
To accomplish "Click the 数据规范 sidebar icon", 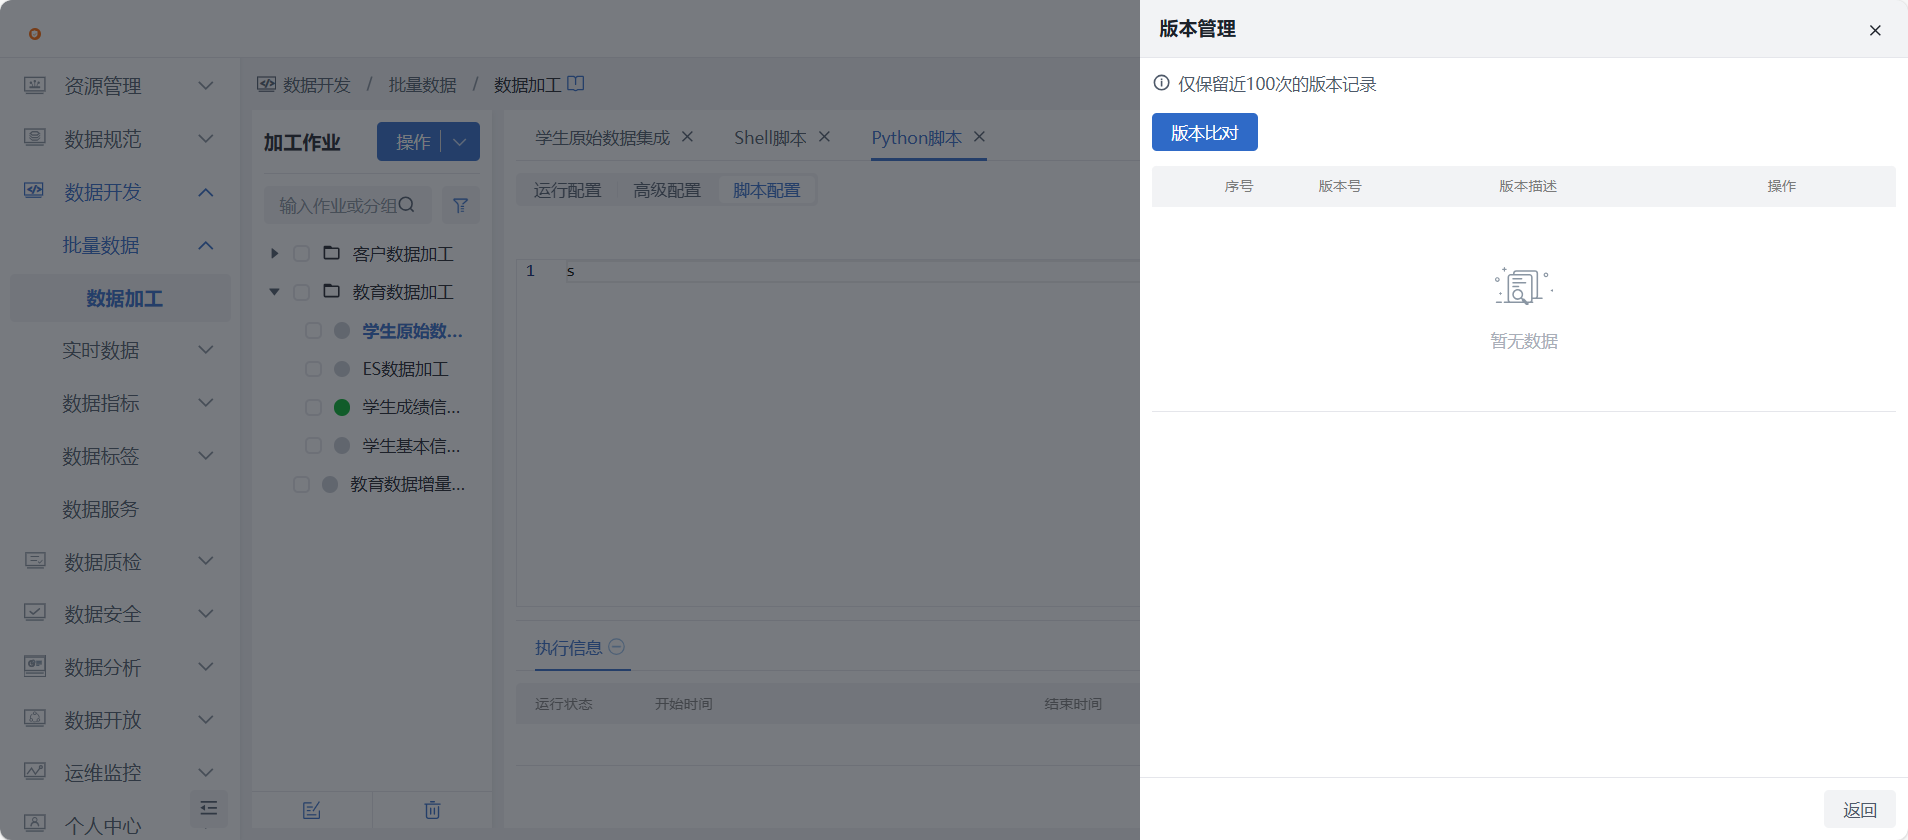I will (35, 138).
